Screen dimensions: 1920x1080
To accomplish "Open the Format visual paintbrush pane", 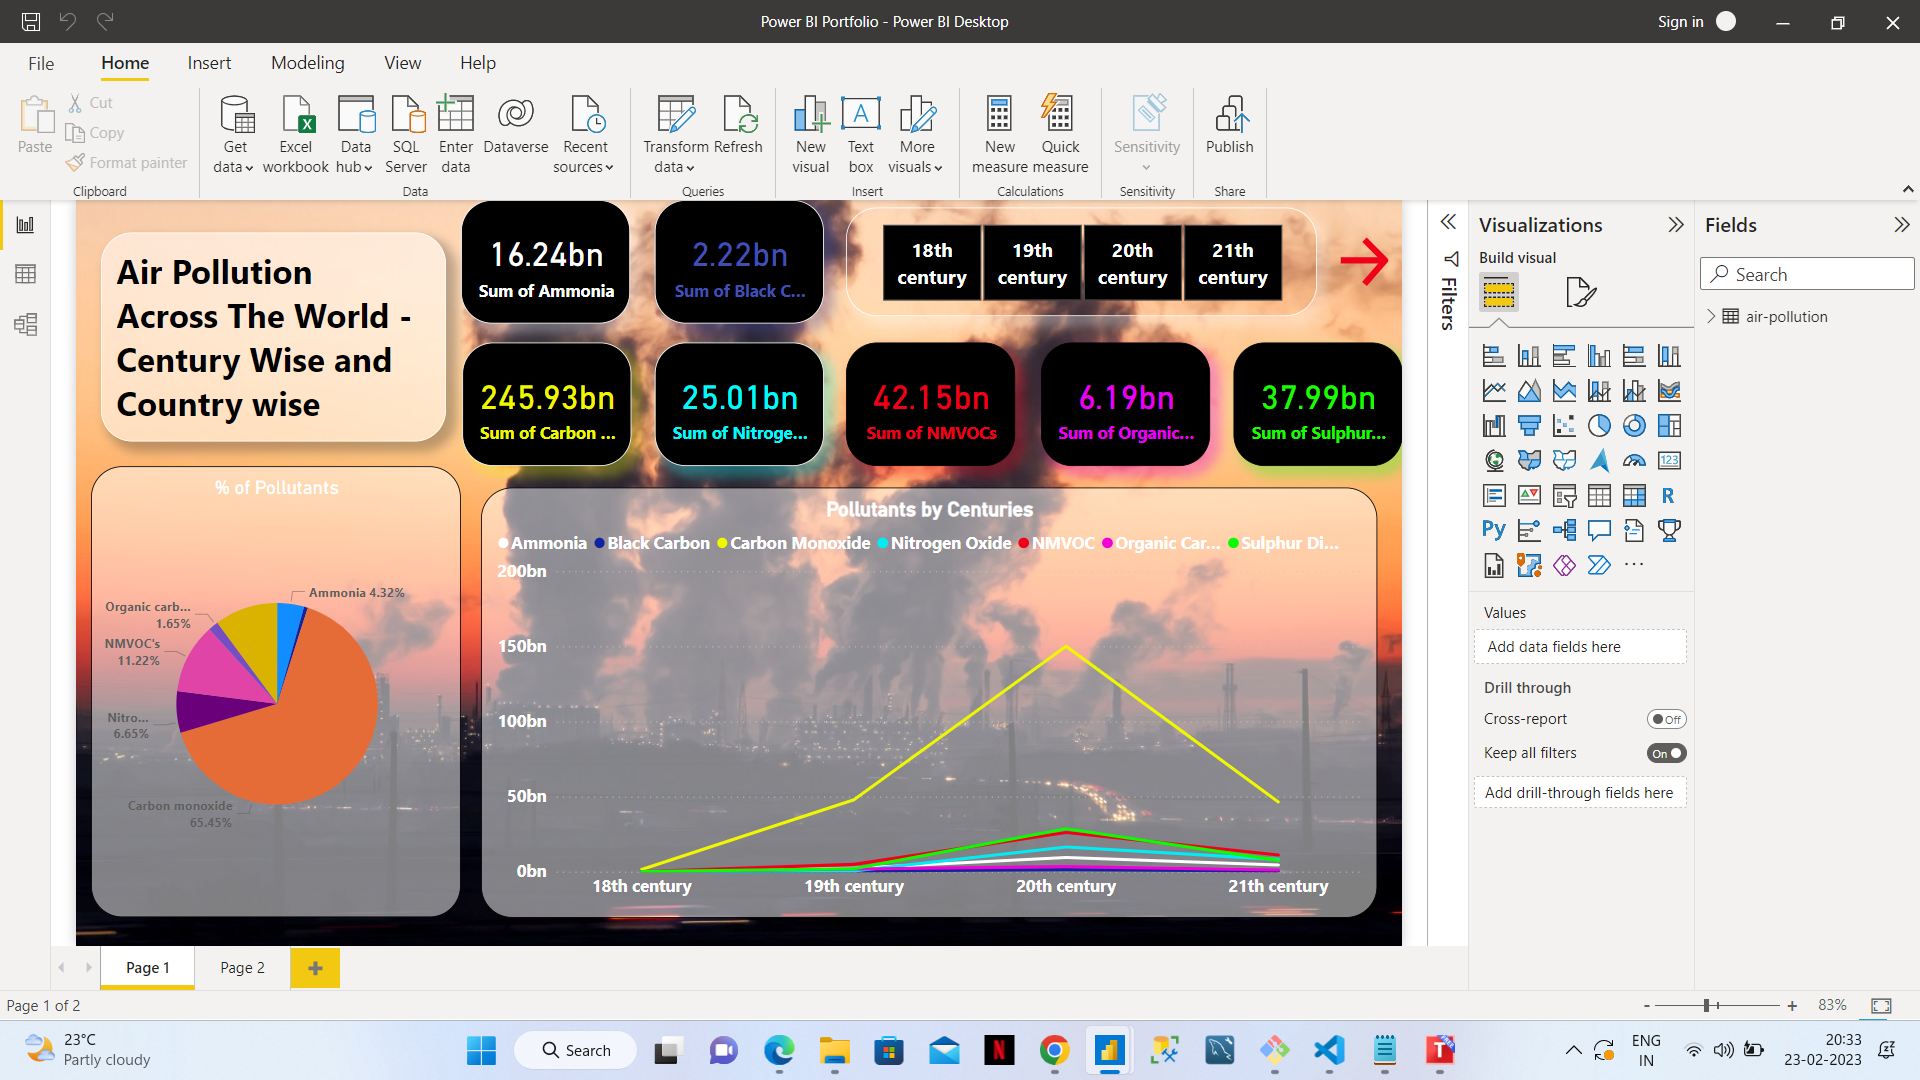I will (x=1580, y=292).
